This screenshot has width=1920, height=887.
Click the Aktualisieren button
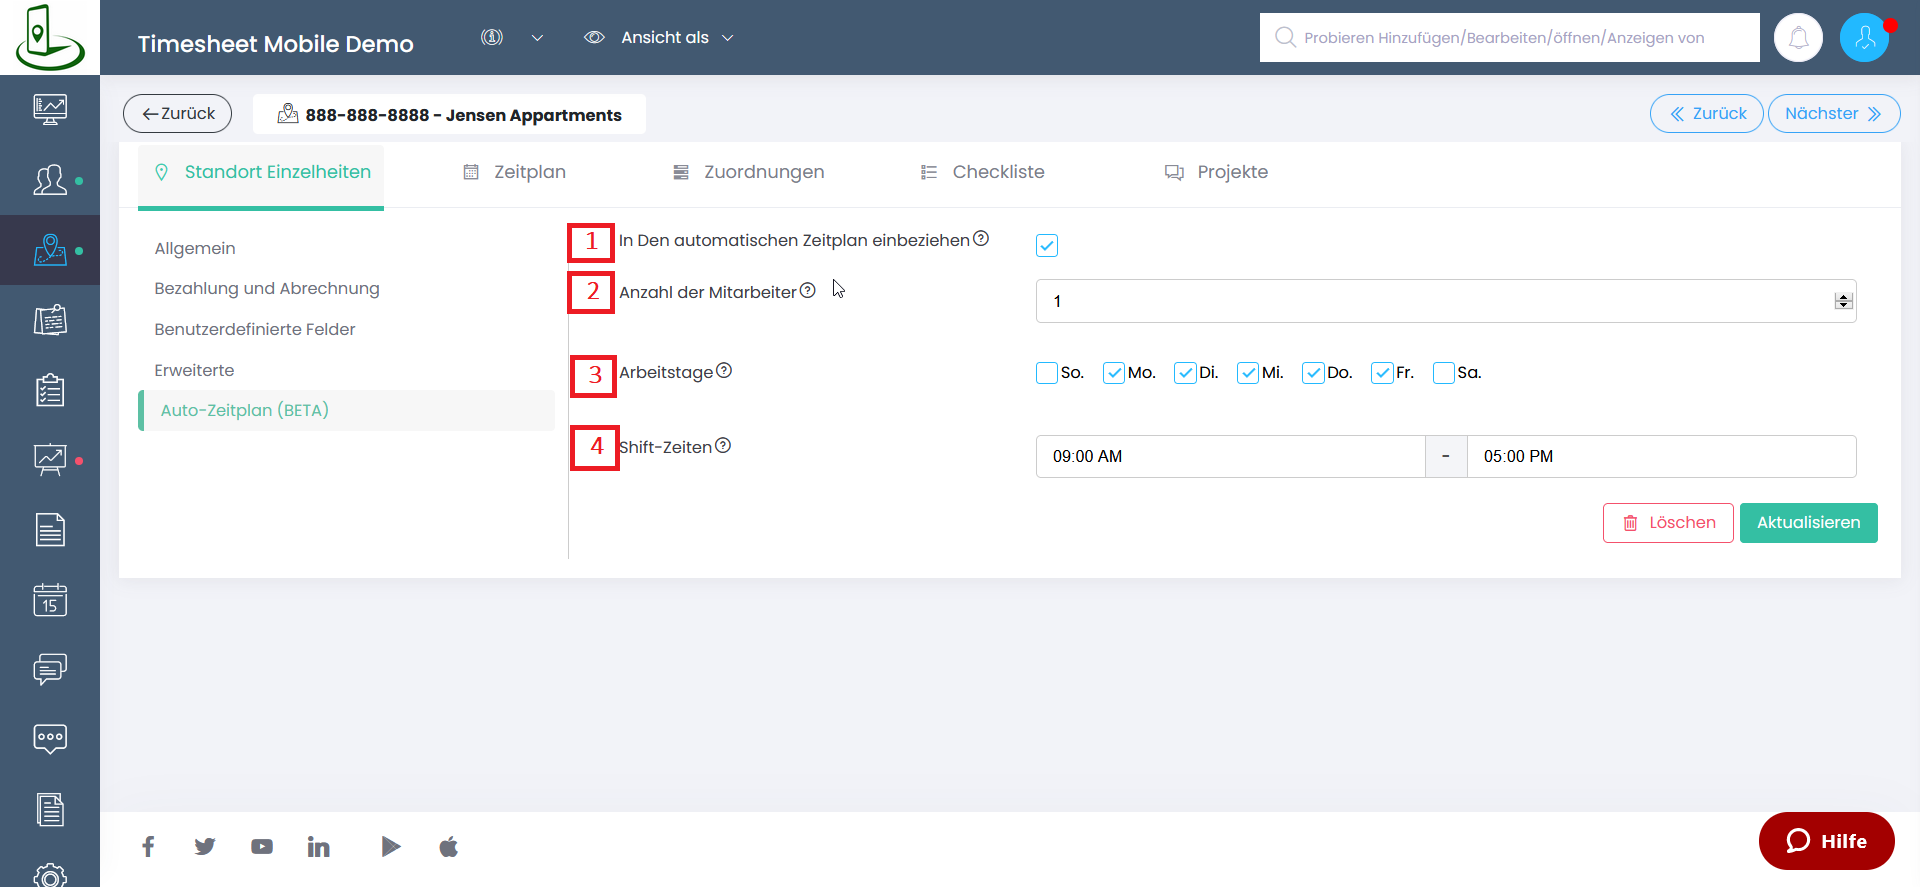click(1808, 523)
